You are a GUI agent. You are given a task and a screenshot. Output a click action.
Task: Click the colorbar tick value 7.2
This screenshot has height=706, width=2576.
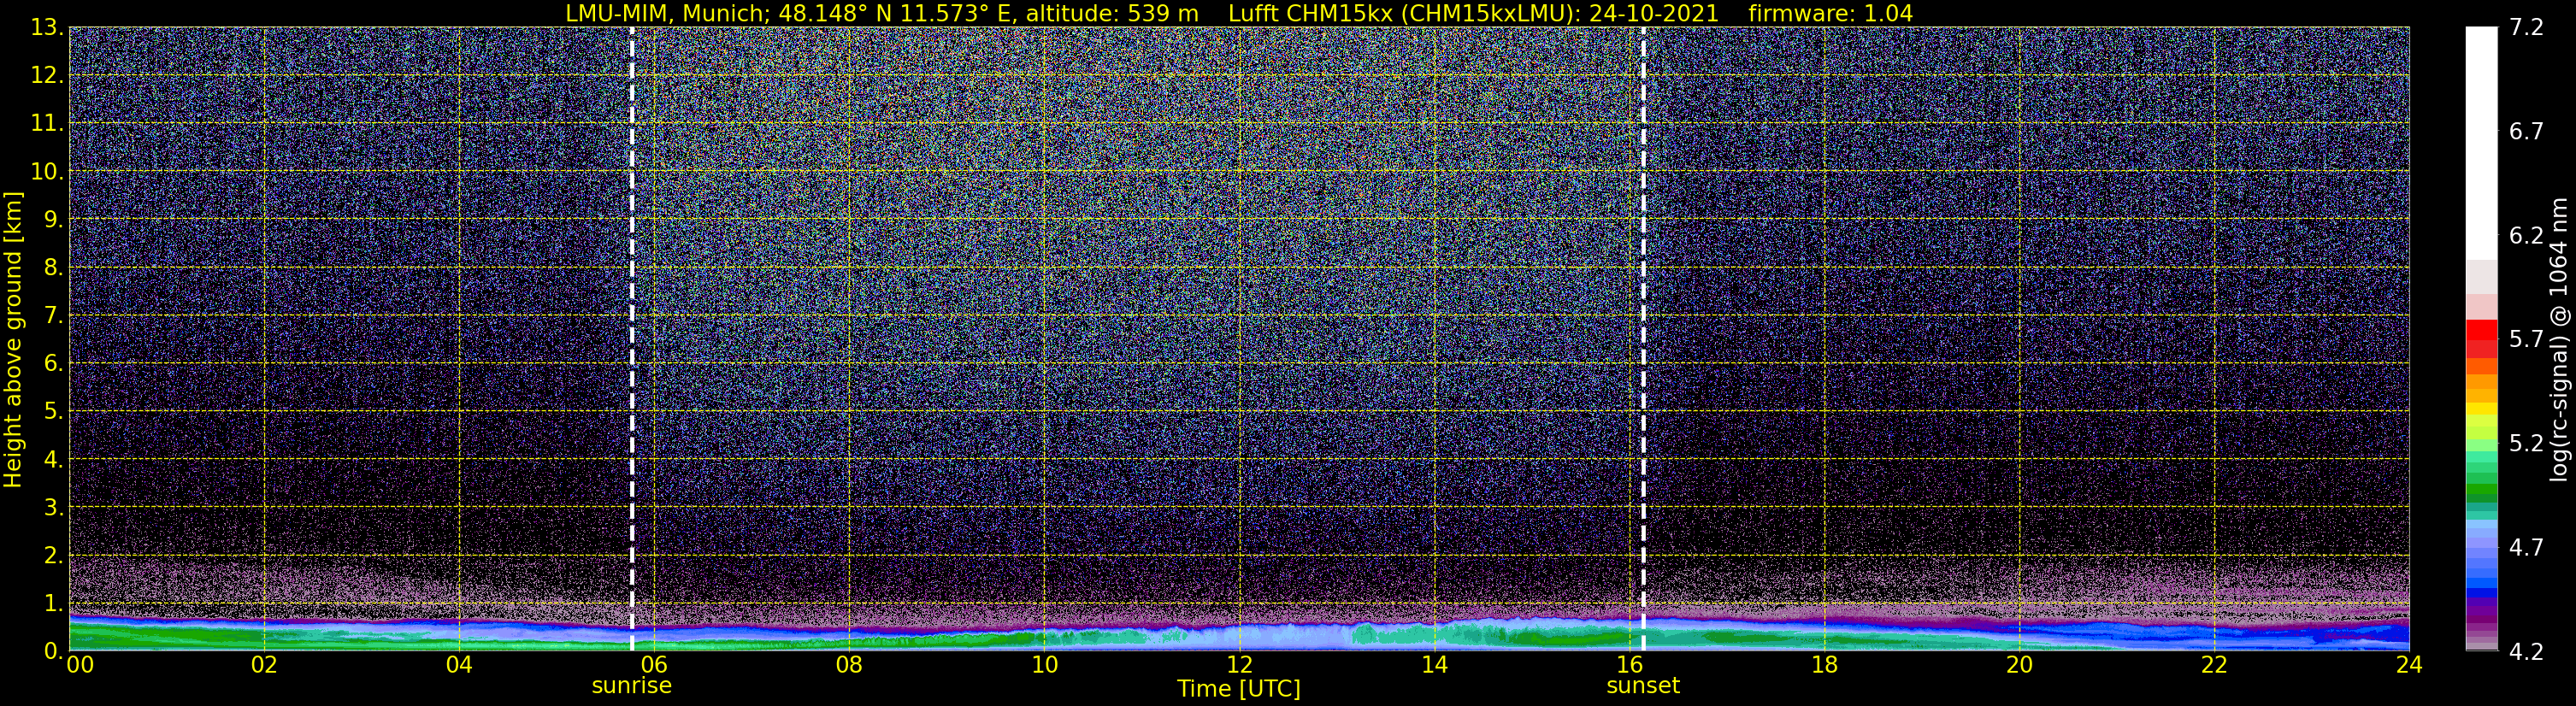click(2526, 28)
